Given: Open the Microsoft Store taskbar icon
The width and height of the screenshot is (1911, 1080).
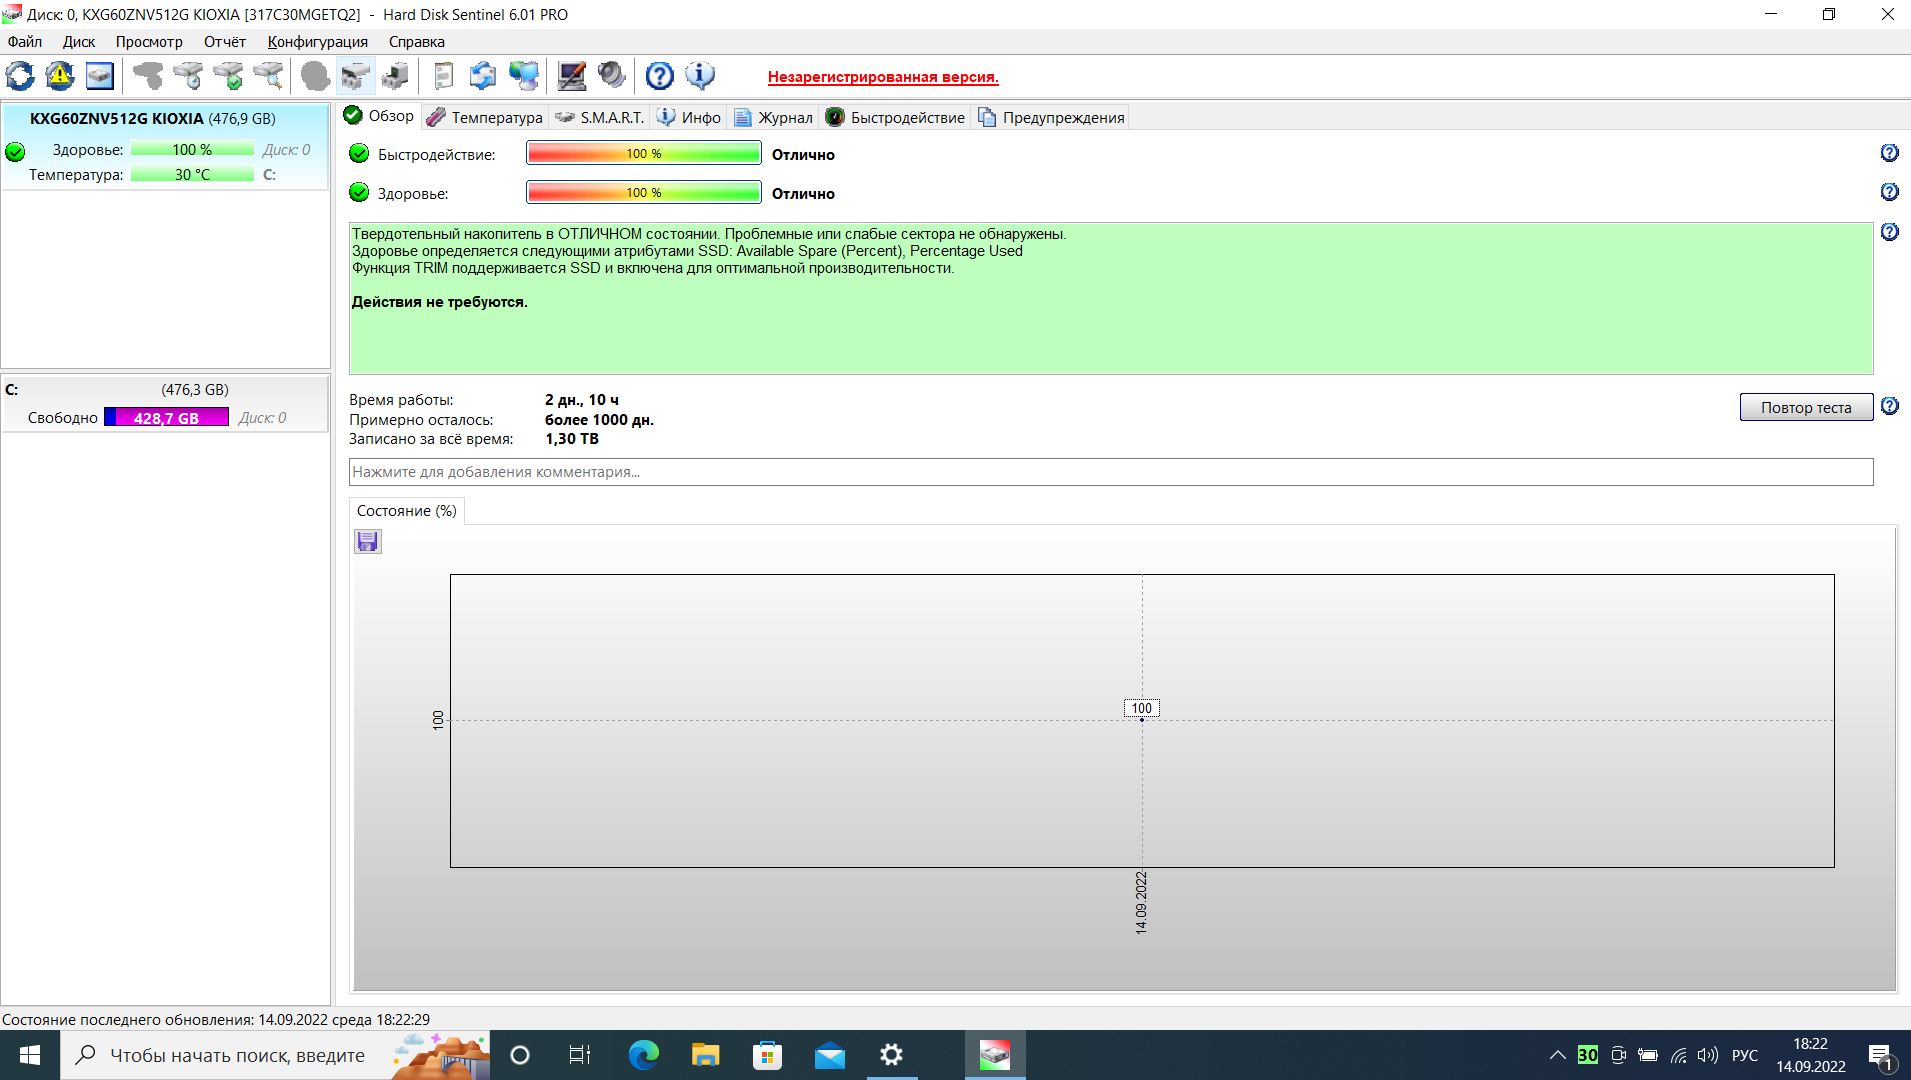Looking at the screenshot, I should [x=767, y=1055].
